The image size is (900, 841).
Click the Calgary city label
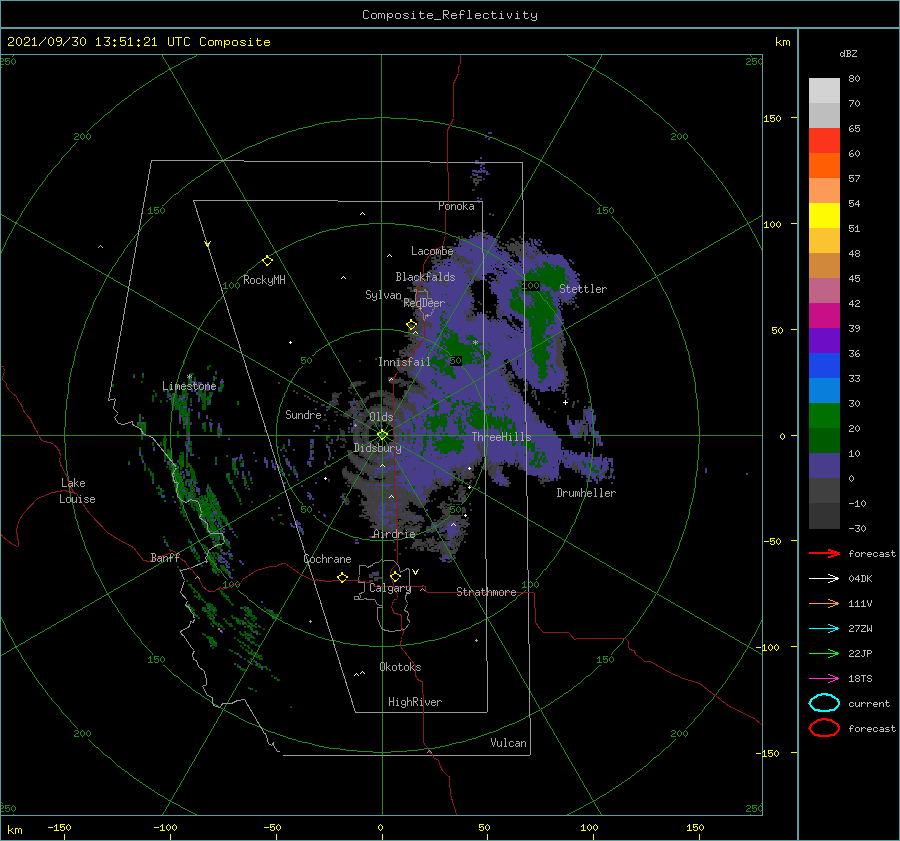(x=390, y=588)
